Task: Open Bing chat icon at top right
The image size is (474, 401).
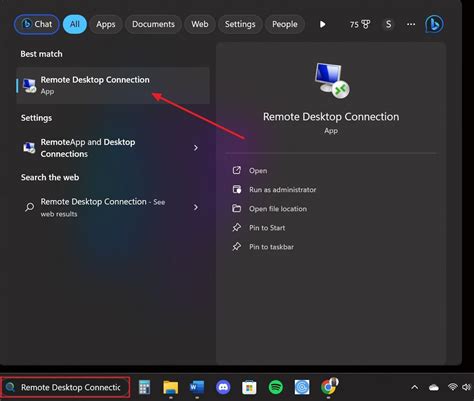Action: click(434, 24)
